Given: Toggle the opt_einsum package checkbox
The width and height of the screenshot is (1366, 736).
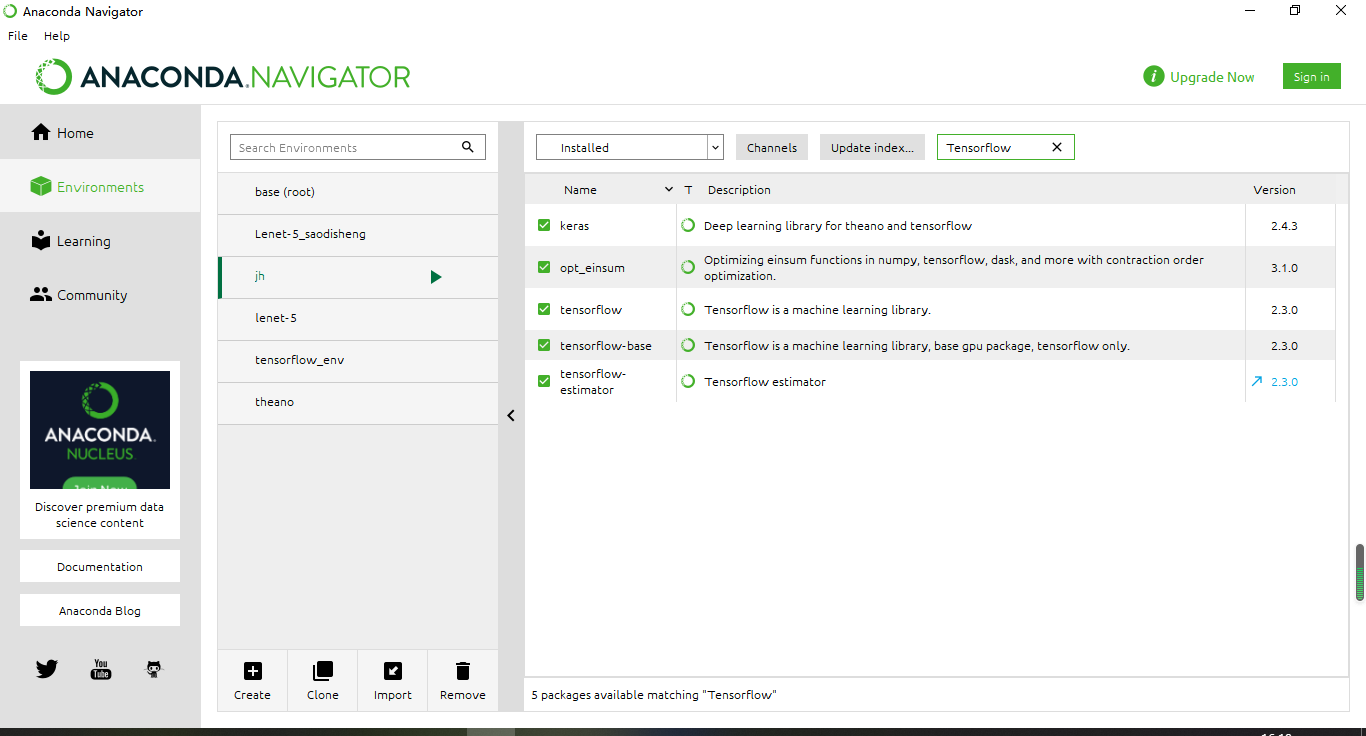Looking at the screenshot, I should (x=544, y=267).
